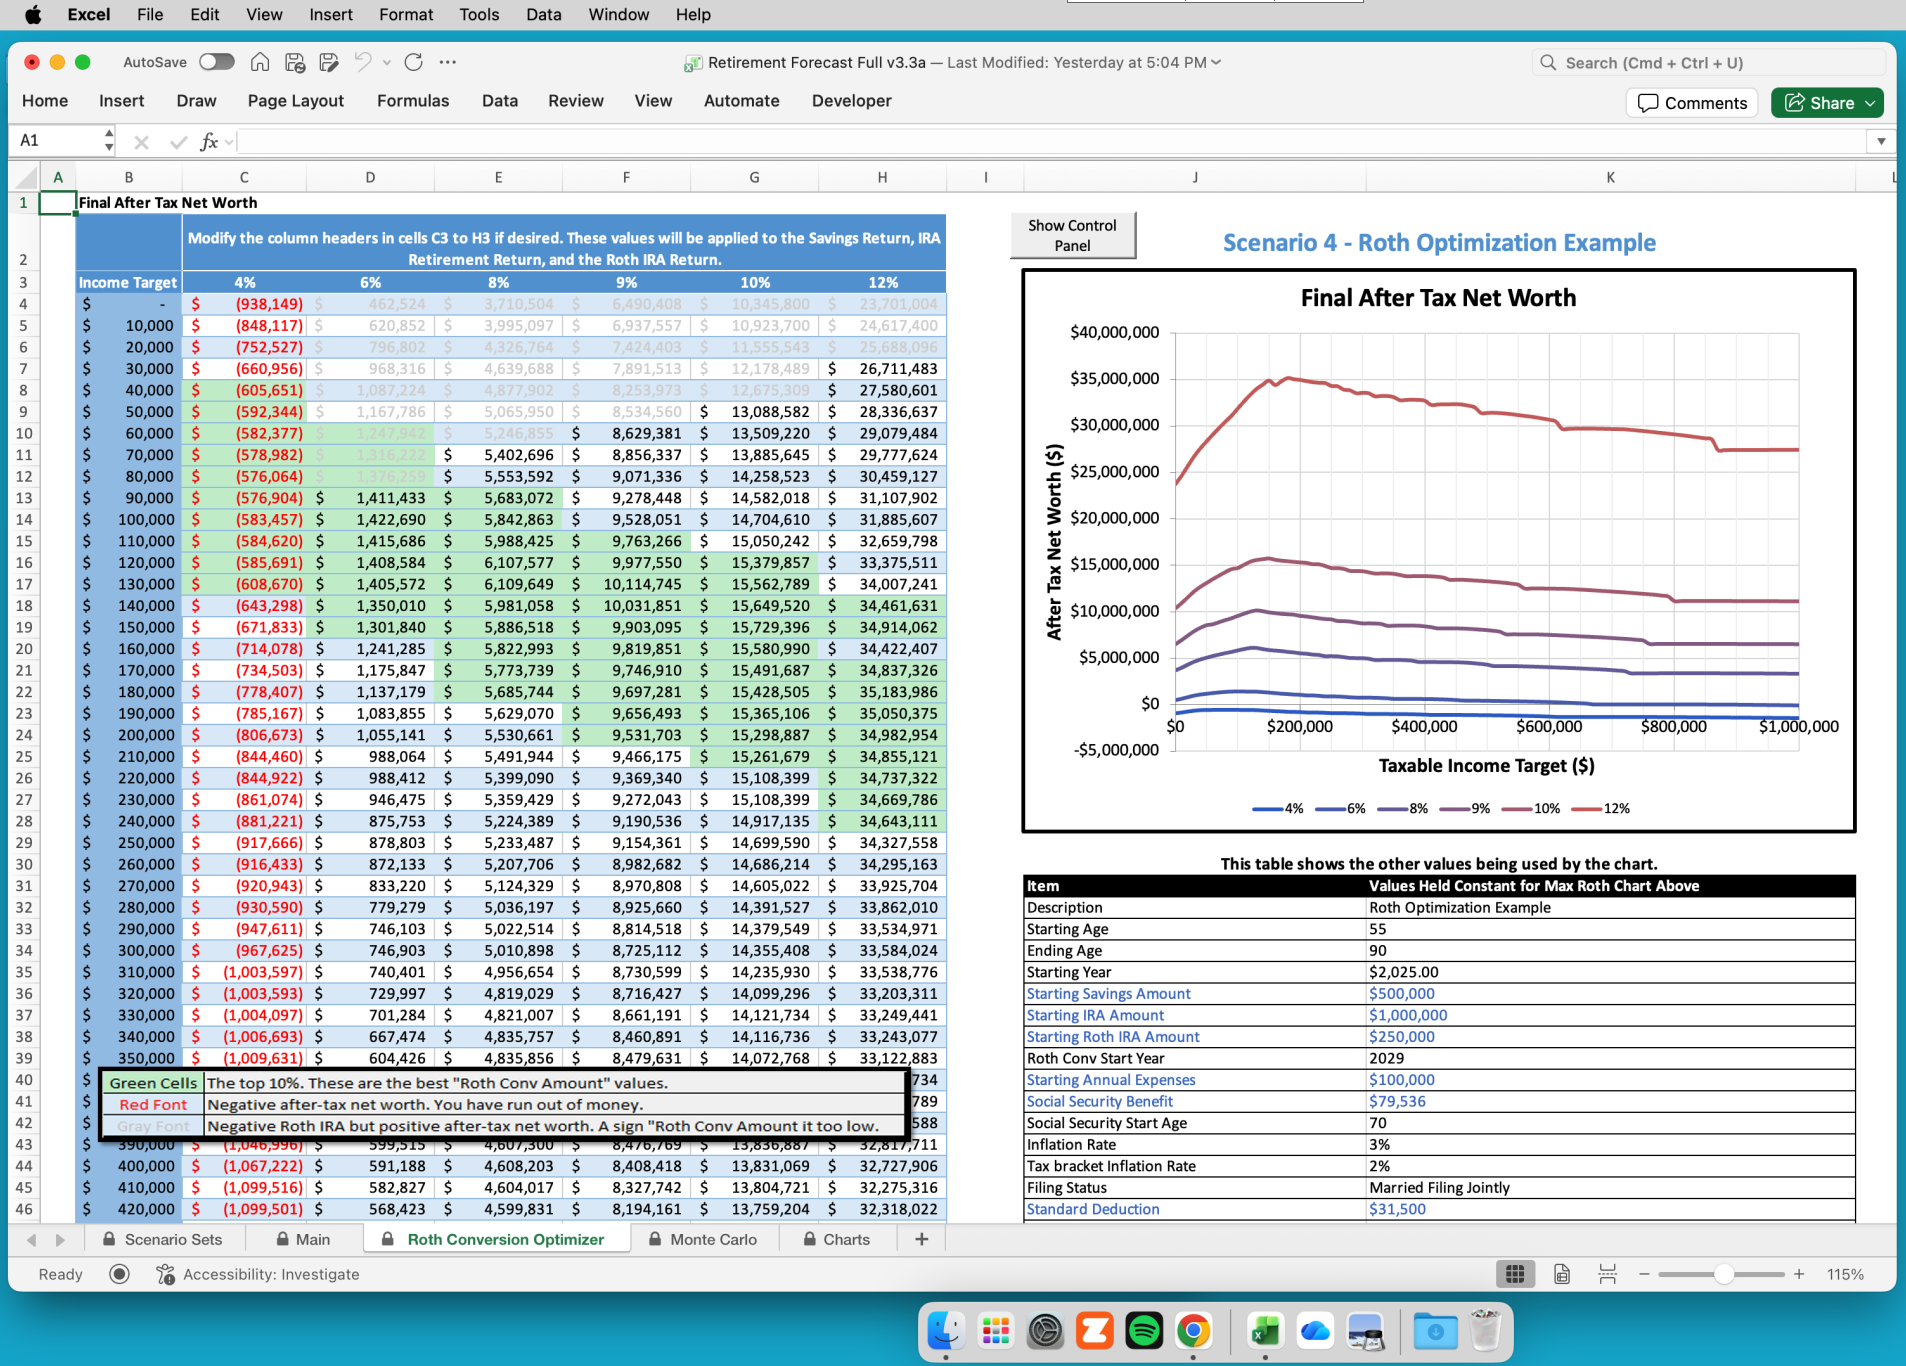The height and width of the screenshot is (1366, 1906).
Task: Switch to Page Break Preview view icon
Action: (x=1607, y=1274)
